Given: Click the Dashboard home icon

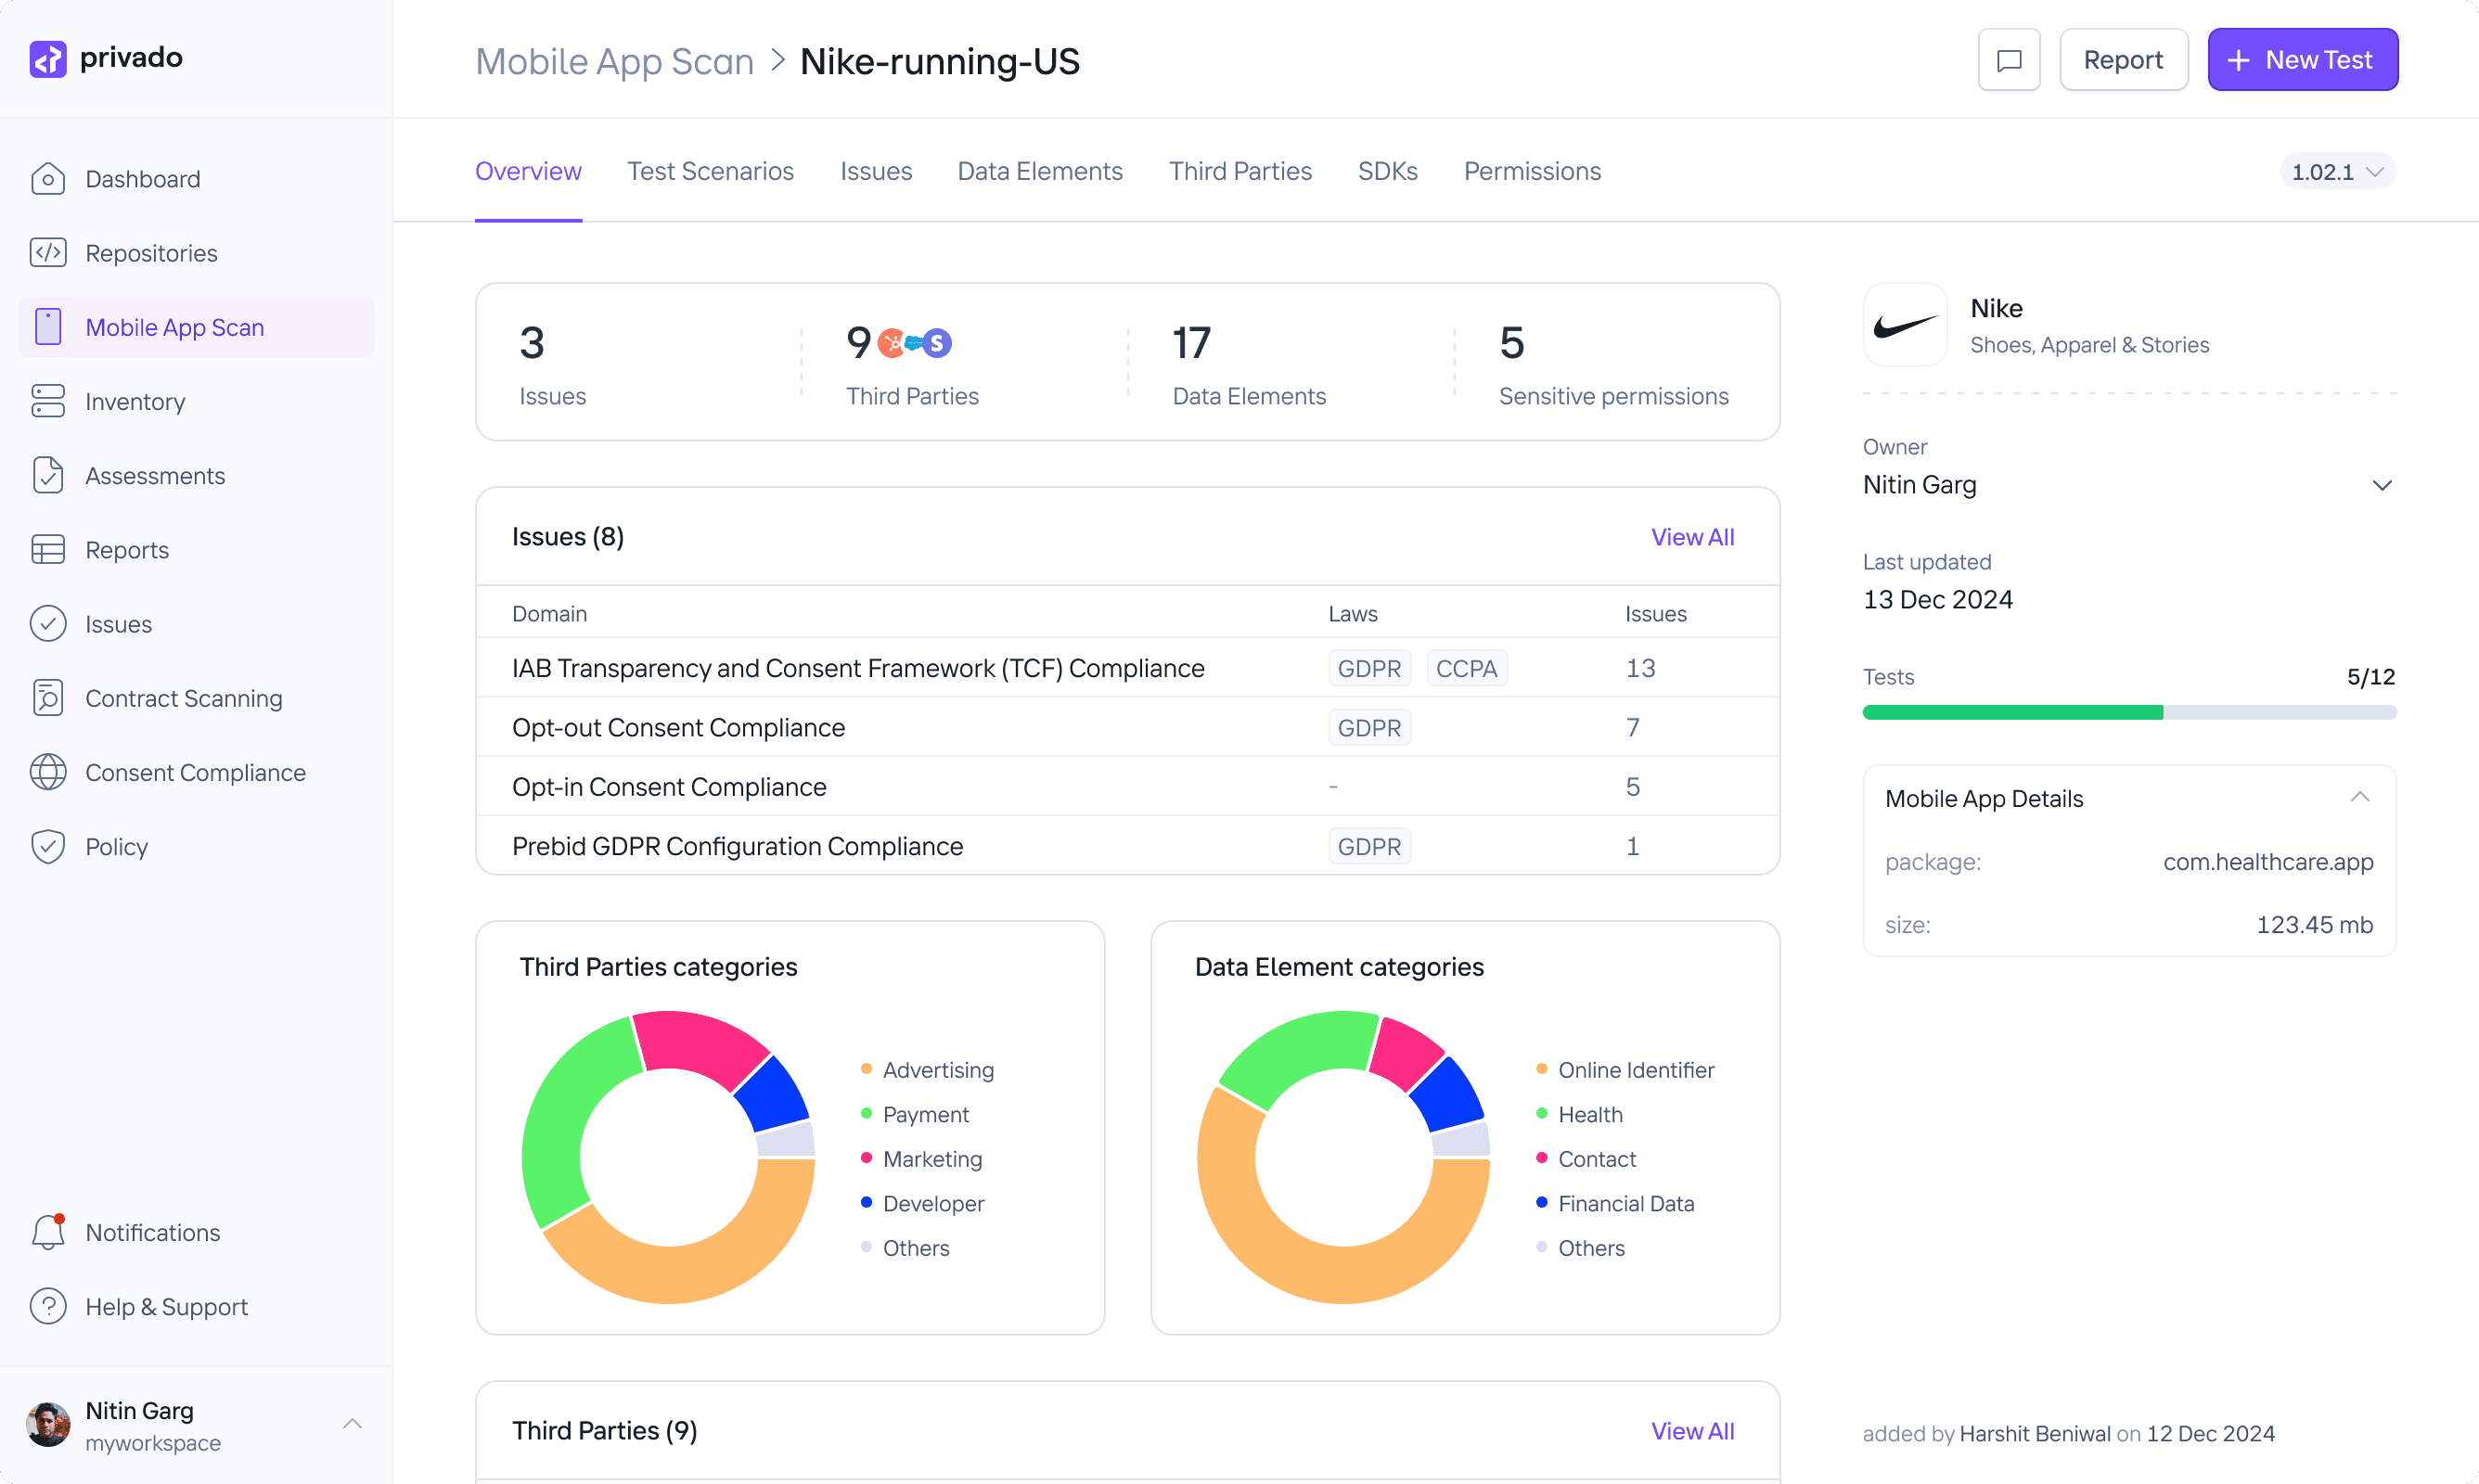Looking at the screenshot, I should click(48, 179).
